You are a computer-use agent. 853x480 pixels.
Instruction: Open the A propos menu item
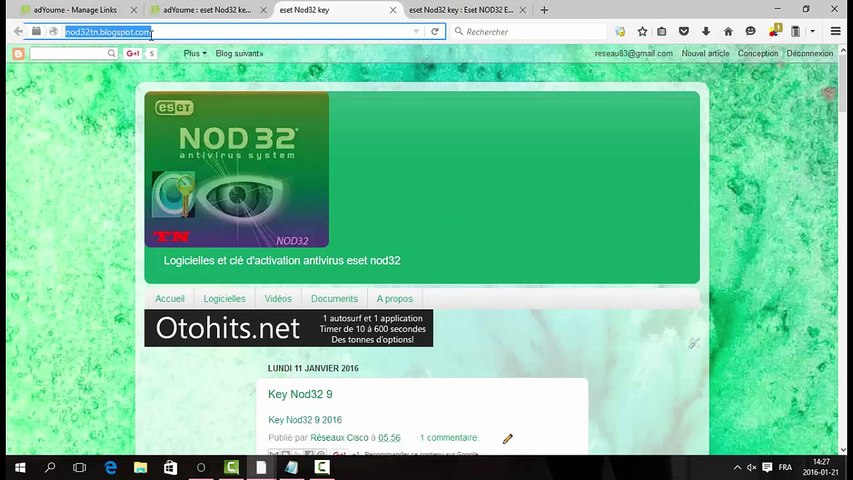[394, 299]
